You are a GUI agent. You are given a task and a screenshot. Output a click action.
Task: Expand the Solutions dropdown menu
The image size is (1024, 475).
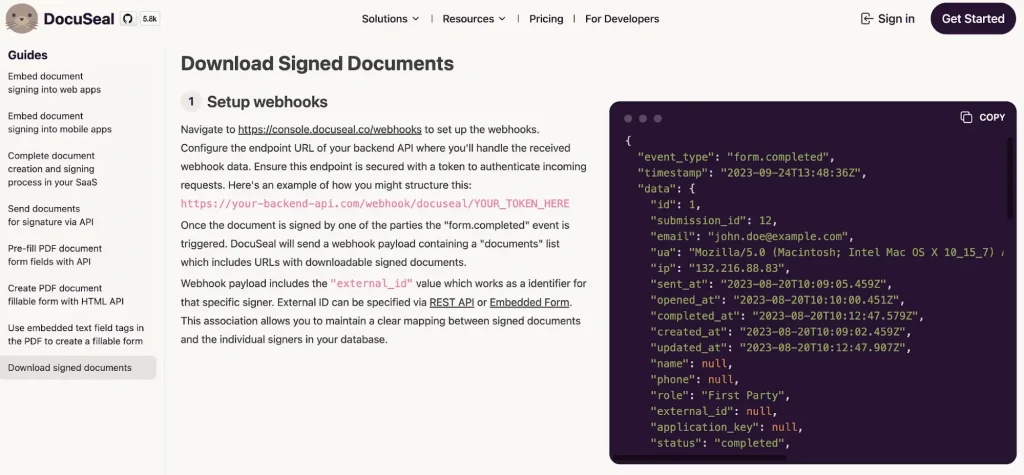(x=391, y=19)
